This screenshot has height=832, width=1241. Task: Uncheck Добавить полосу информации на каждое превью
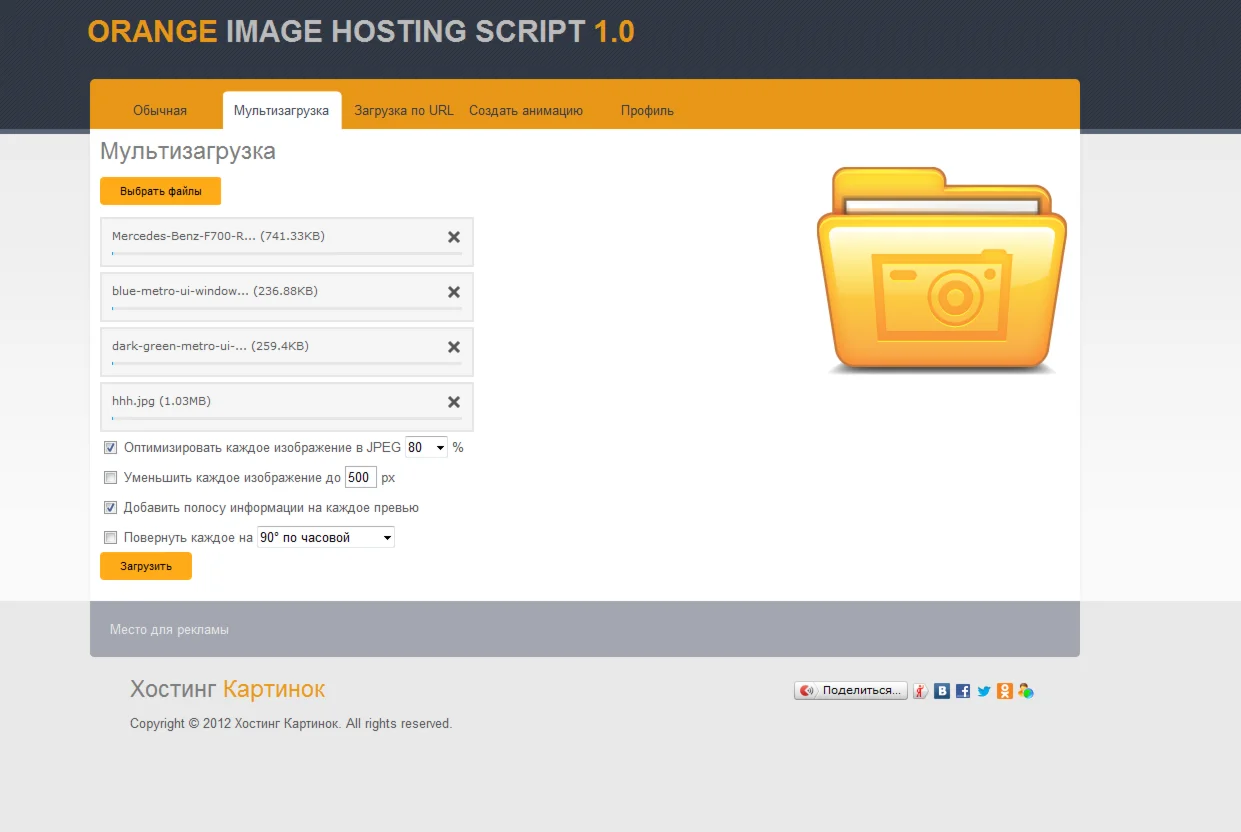(111, 508)
